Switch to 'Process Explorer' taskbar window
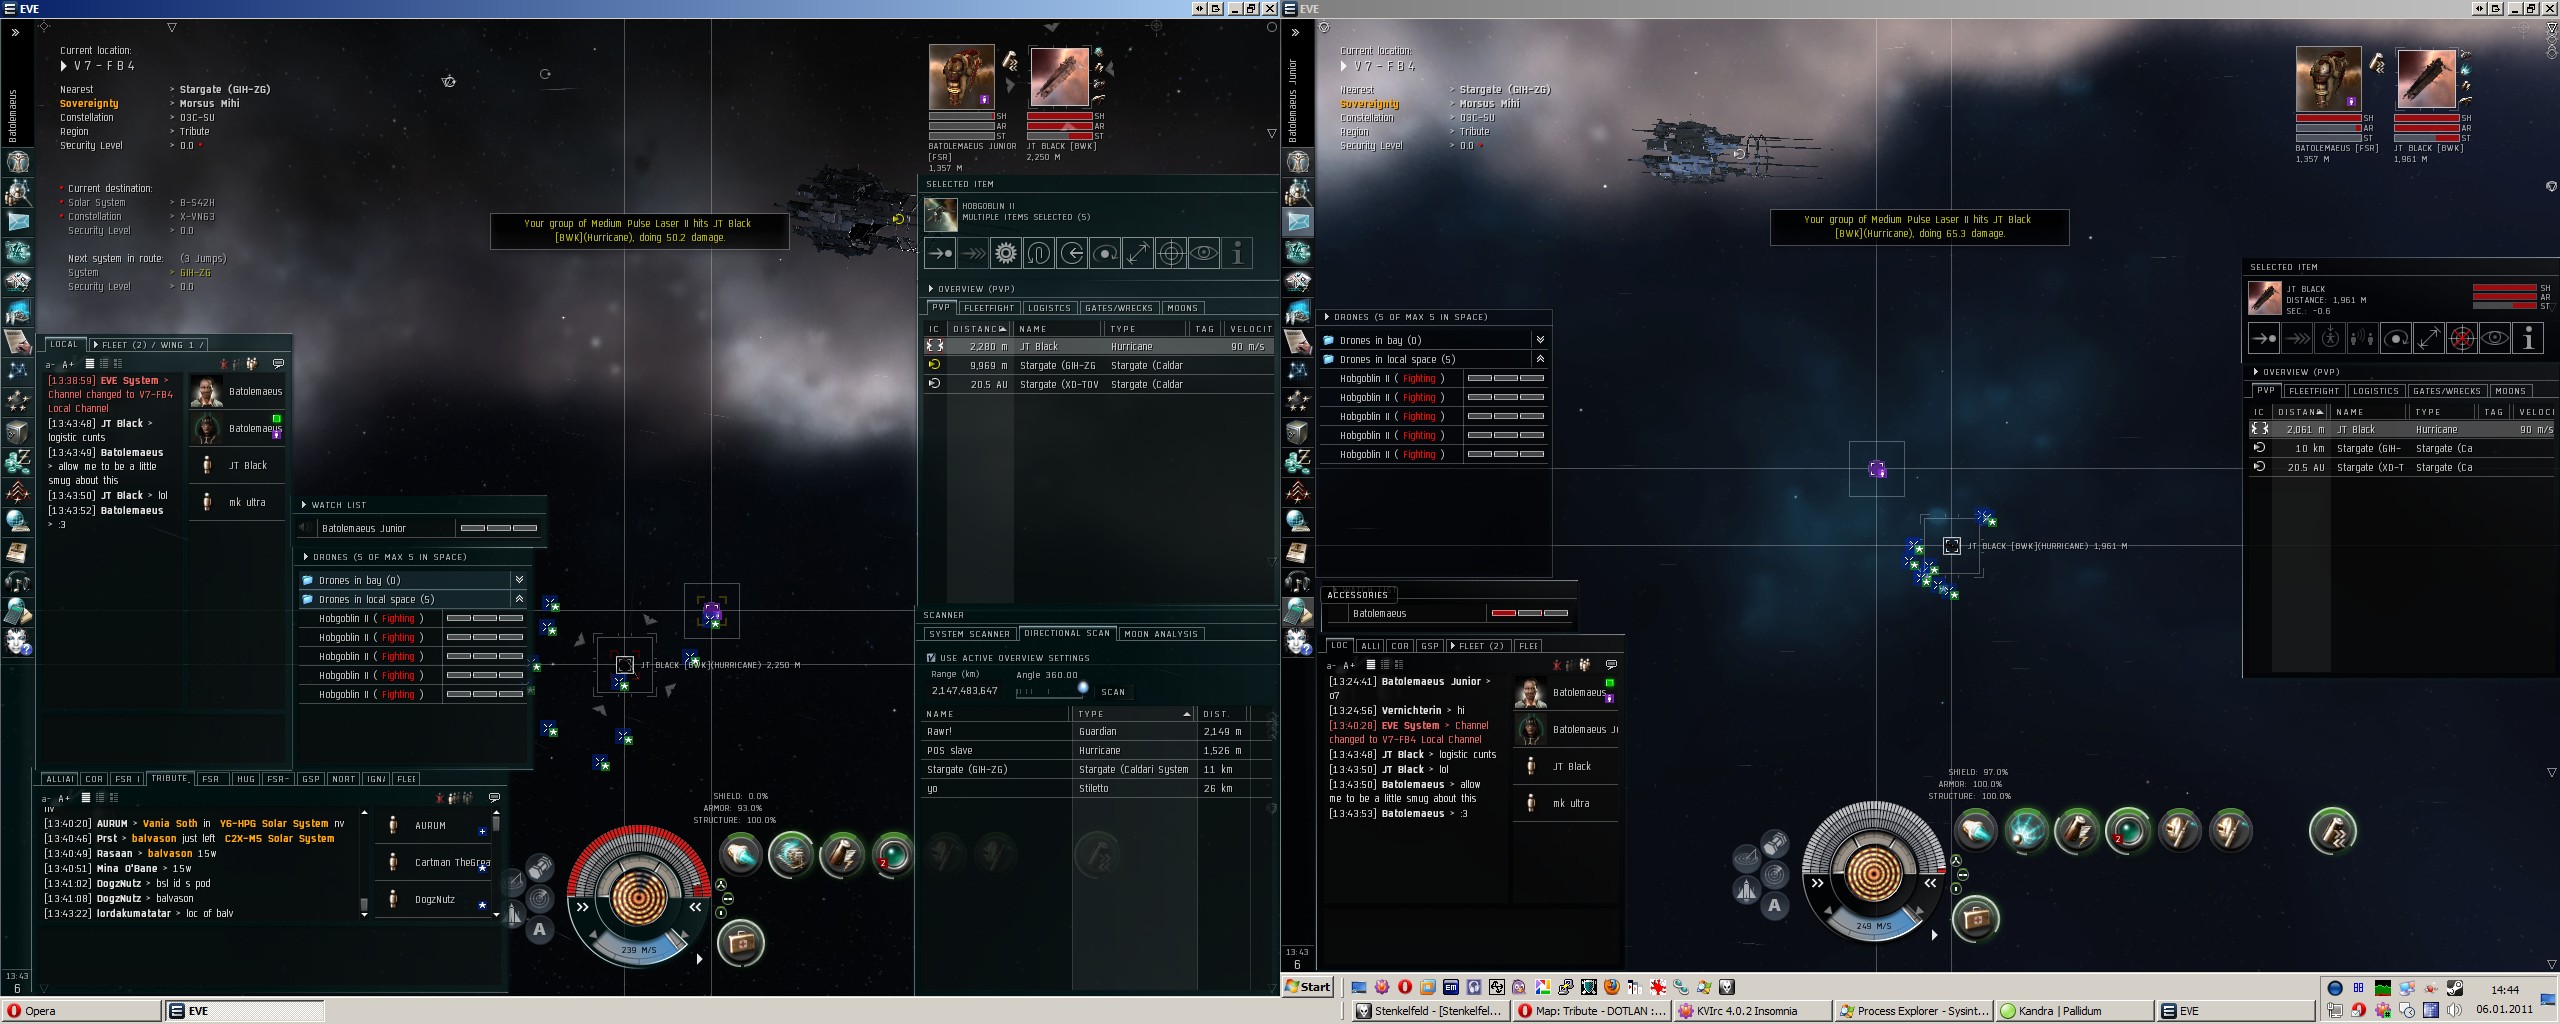This screenshot has height=1024, width=2560. [1913, 1011]
